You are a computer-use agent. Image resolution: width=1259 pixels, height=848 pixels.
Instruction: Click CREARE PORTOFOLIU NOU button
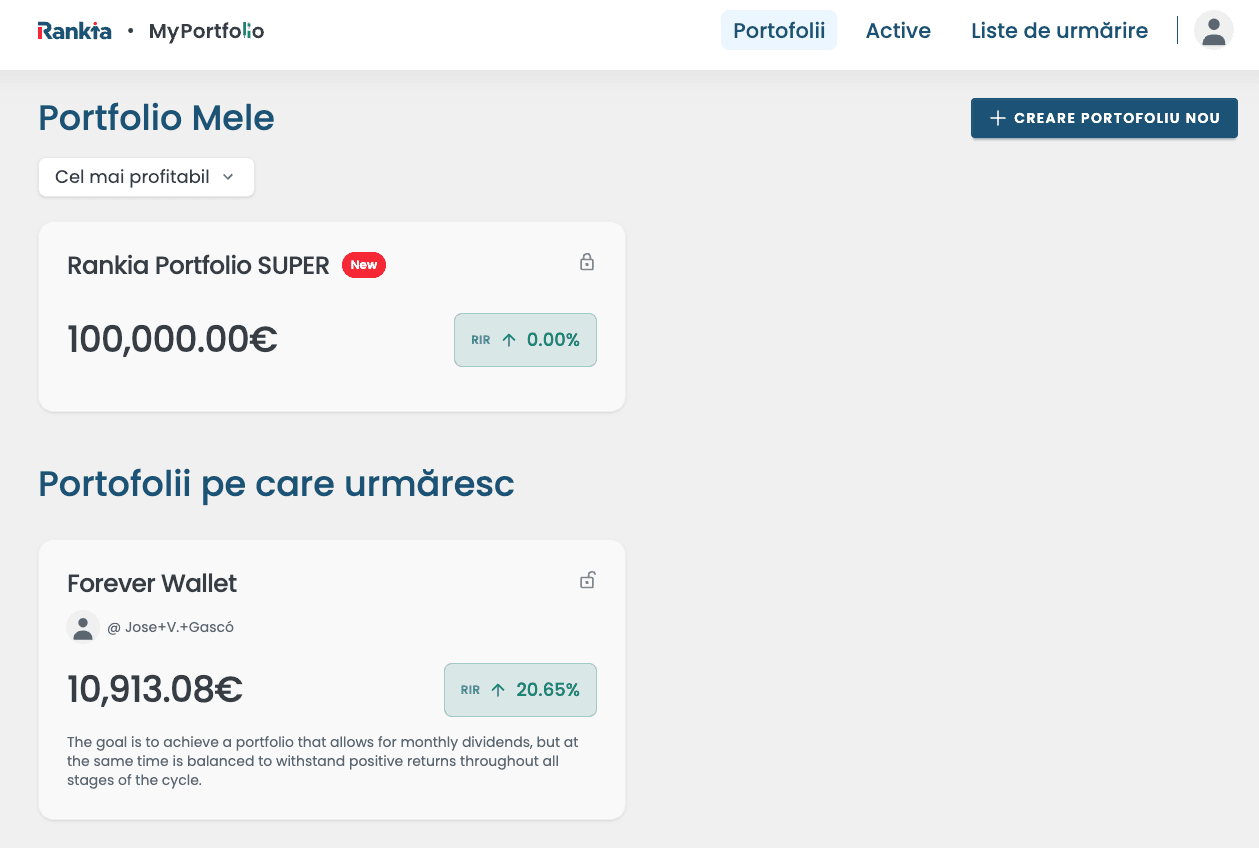pos(1104,118)
